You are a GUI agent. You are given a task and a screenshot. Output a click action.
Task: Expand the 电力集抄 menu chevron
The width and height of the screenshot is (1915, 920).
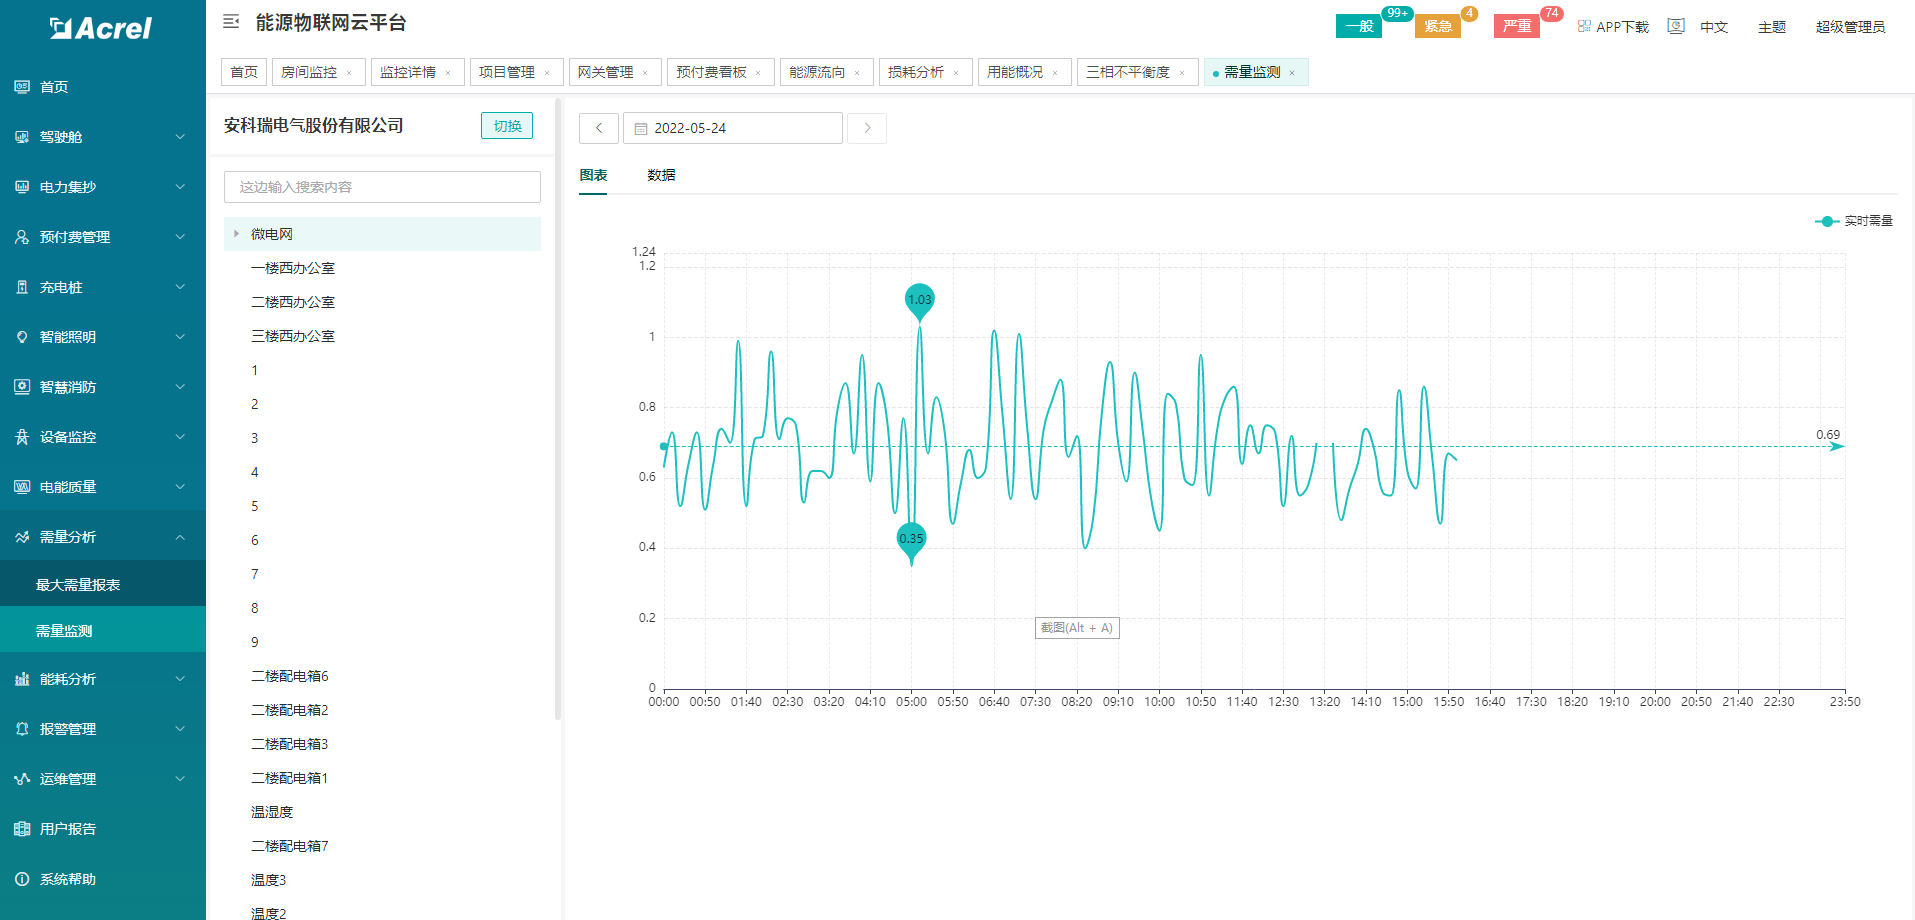[180, 187]
